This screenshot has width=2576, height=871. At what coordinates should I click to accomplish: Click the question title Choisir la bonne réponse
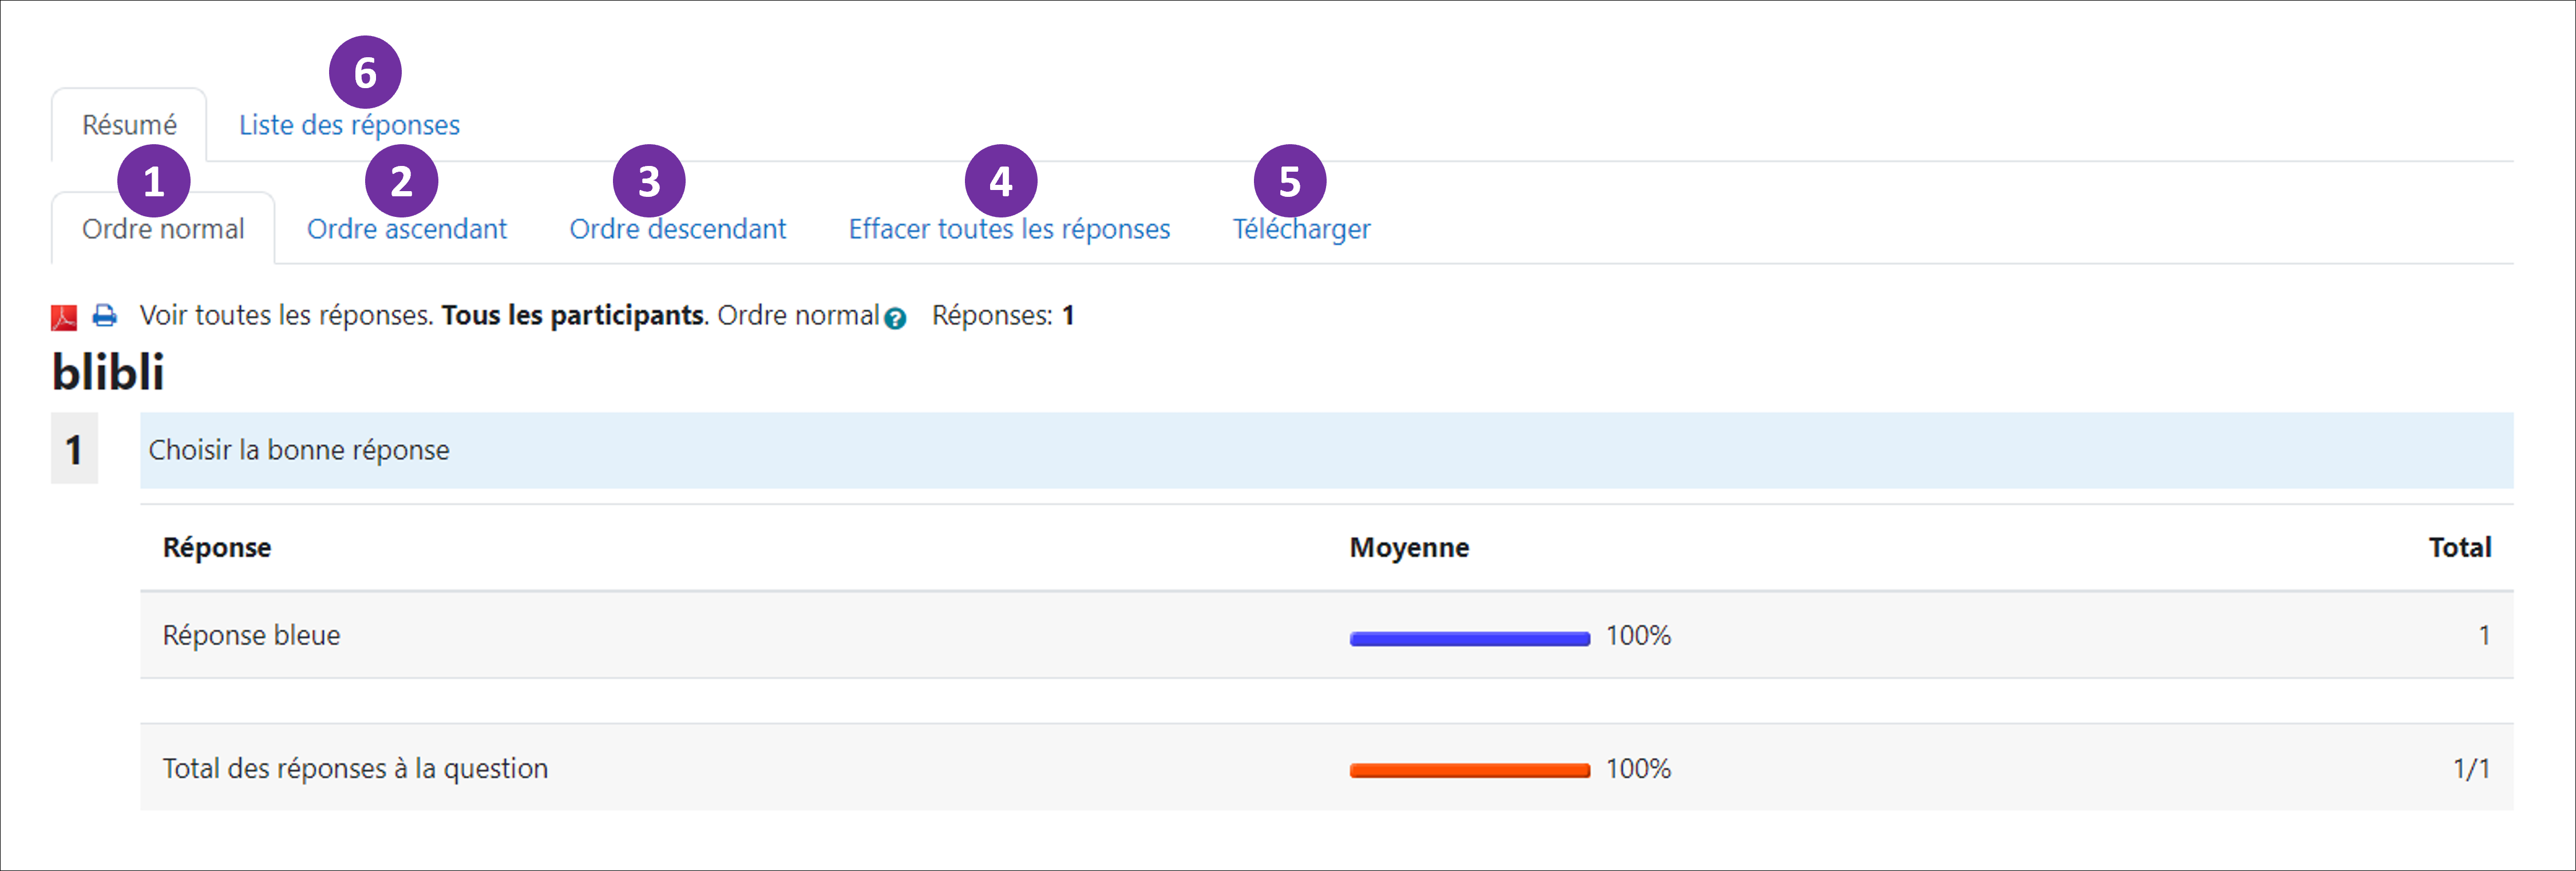299,450
